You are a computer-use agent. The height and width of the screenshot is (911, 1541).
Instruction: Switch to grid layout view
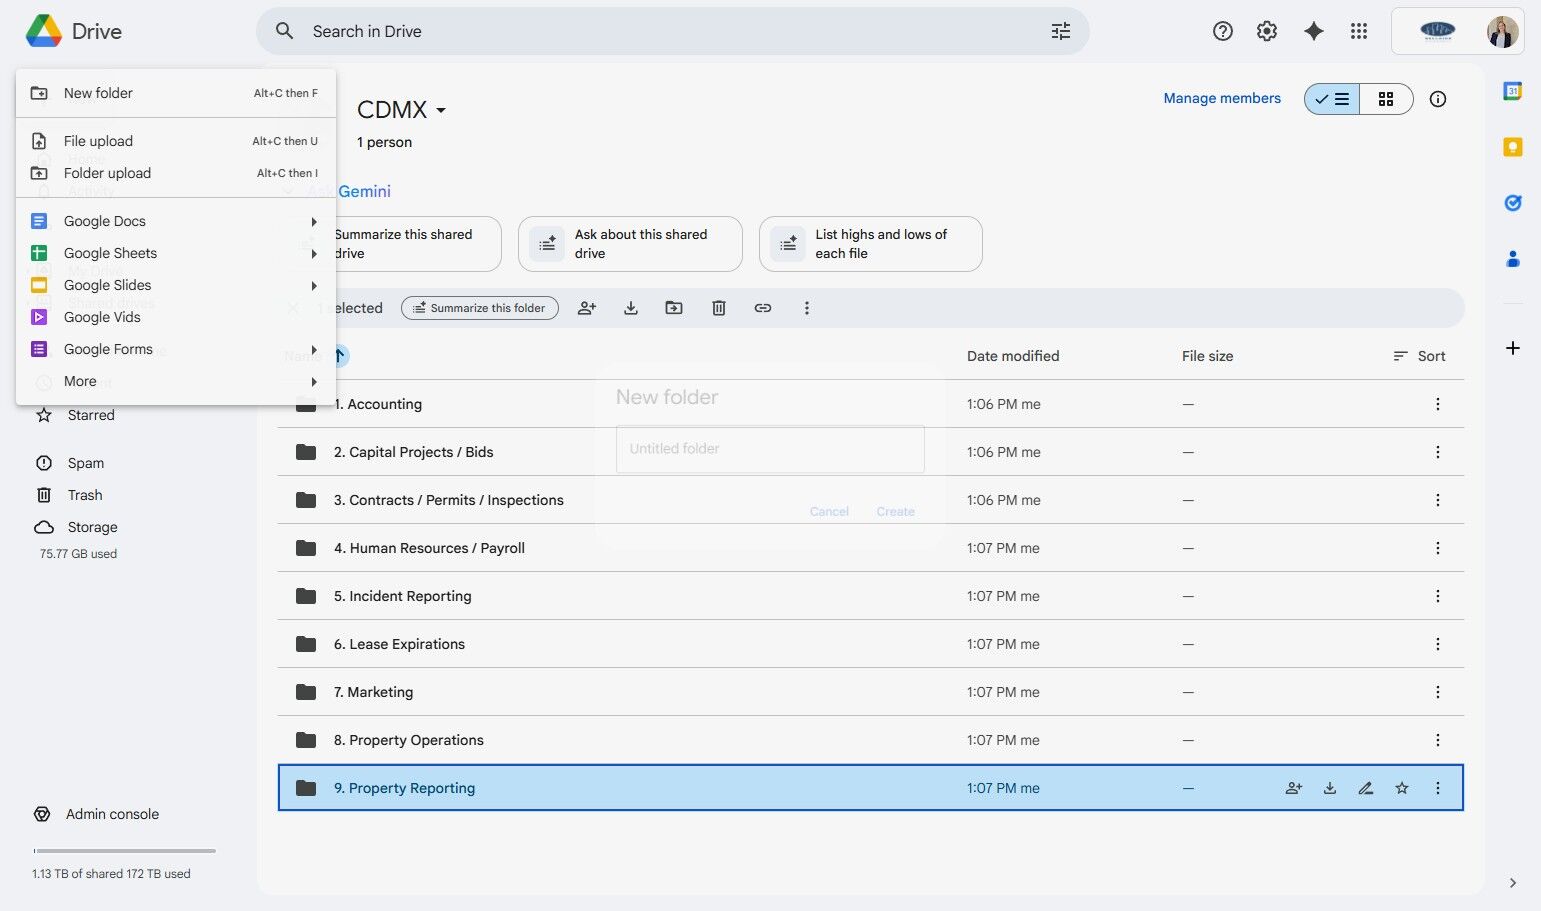click(1386, 99)
